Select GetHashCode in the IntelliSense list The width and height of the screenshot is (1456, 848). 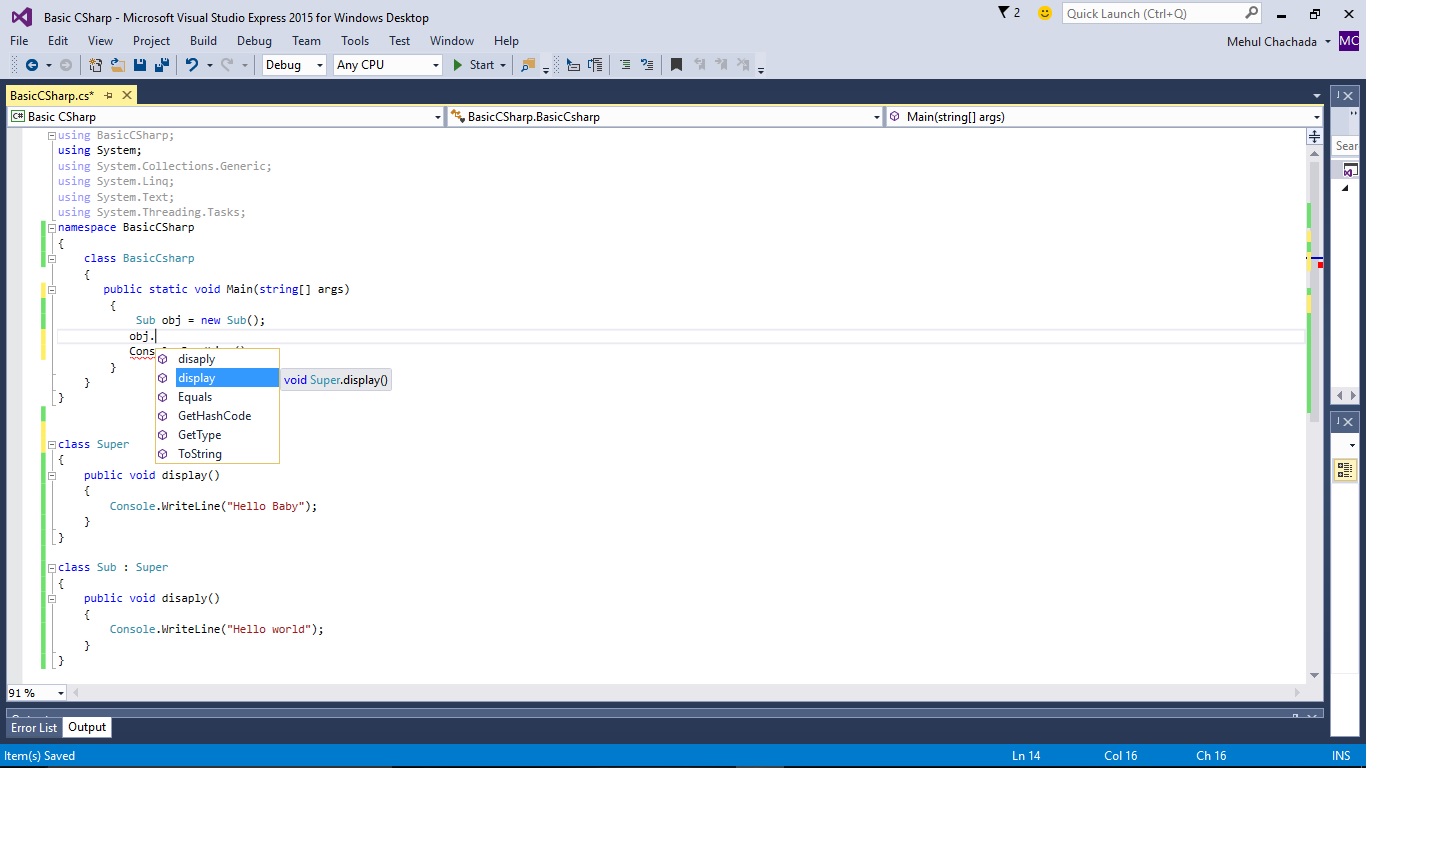tap(217, 416)
